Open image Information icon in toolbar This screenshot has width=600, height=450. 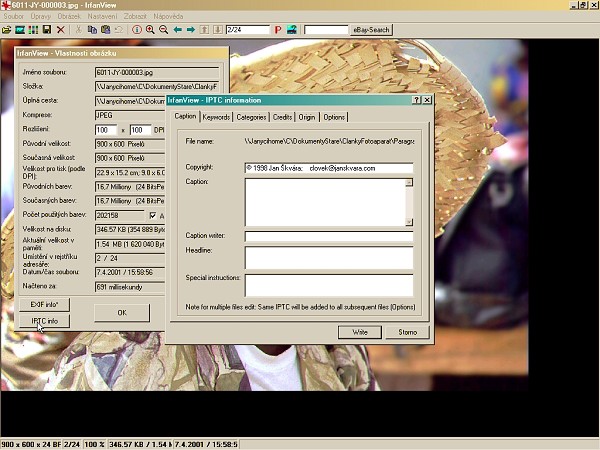[x=137, y=30]
